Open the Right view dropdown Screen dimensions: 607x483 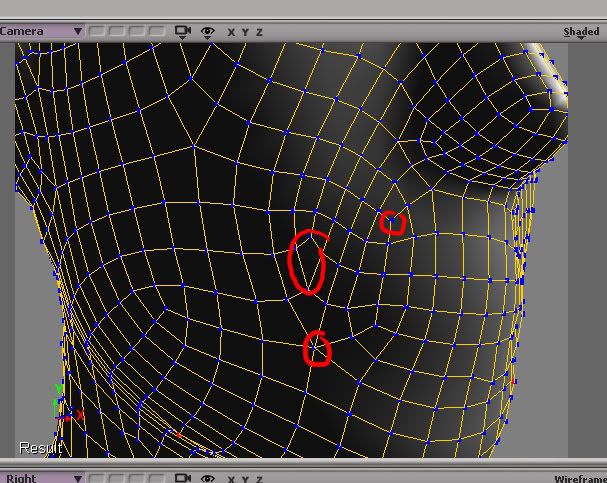coord(42,478)
